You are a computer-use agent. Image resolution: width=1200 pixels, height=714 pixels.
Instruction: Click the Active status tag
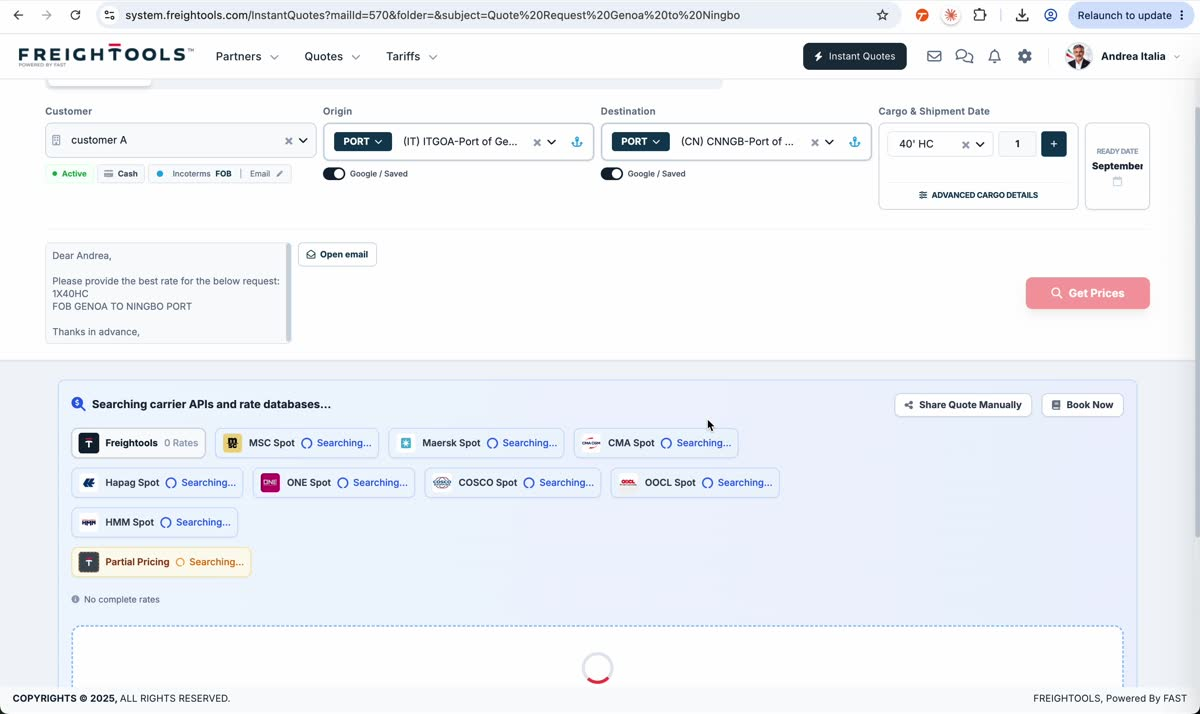(x=69, y=174)
